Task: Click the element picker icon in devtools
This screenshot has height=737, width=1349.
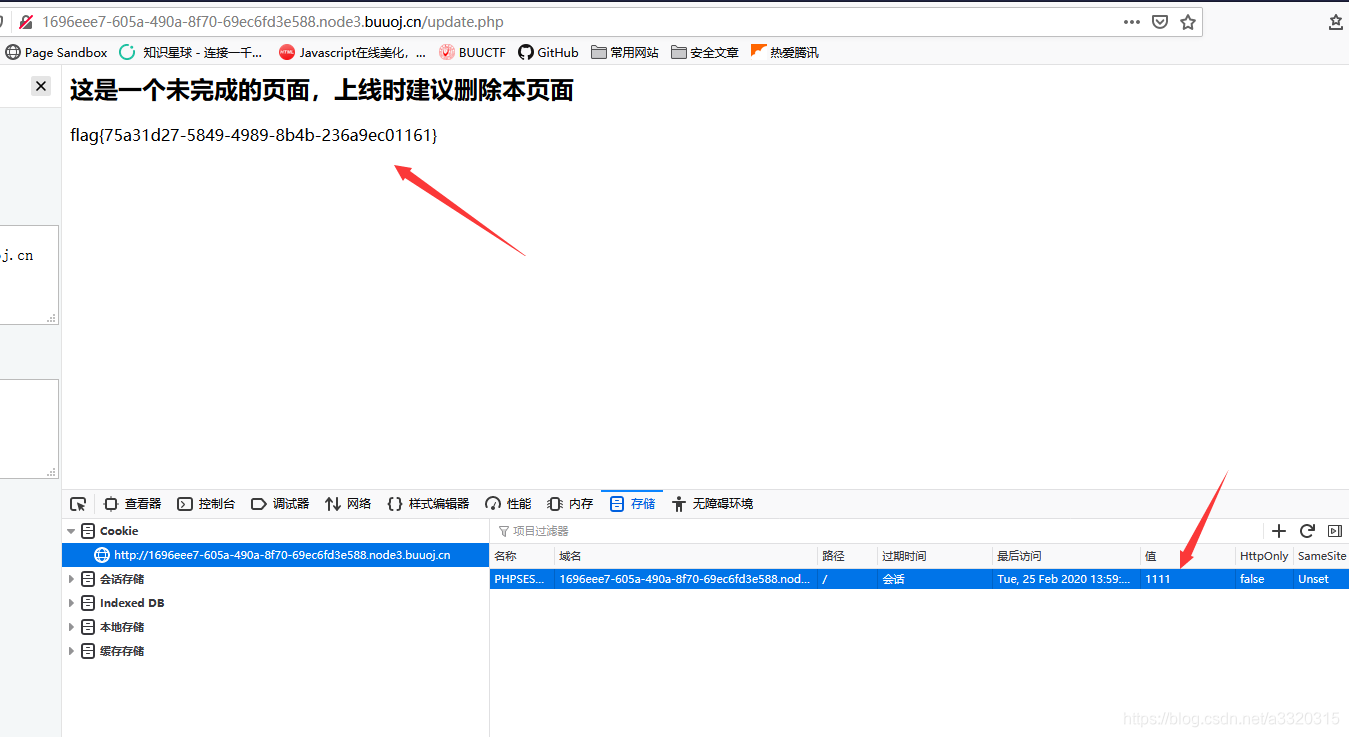Action: coord(78,504)
